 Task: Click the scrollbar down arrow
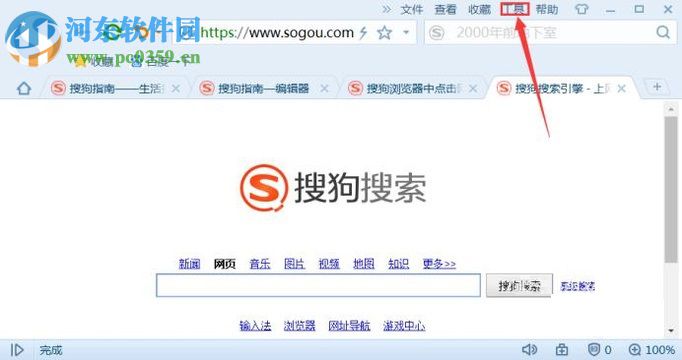(x=671, y=330)
